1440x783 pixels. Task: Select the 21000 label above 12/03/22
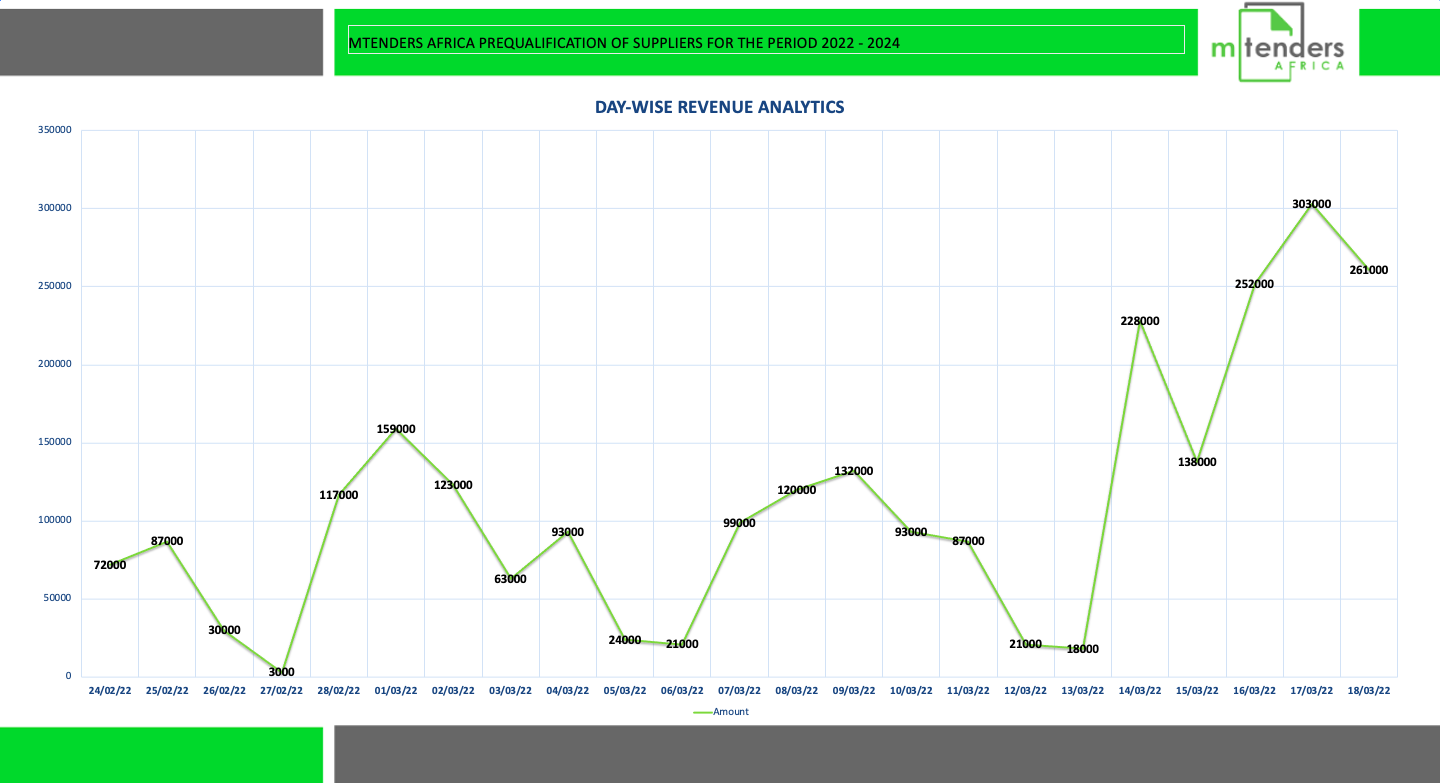(1026, 644)
